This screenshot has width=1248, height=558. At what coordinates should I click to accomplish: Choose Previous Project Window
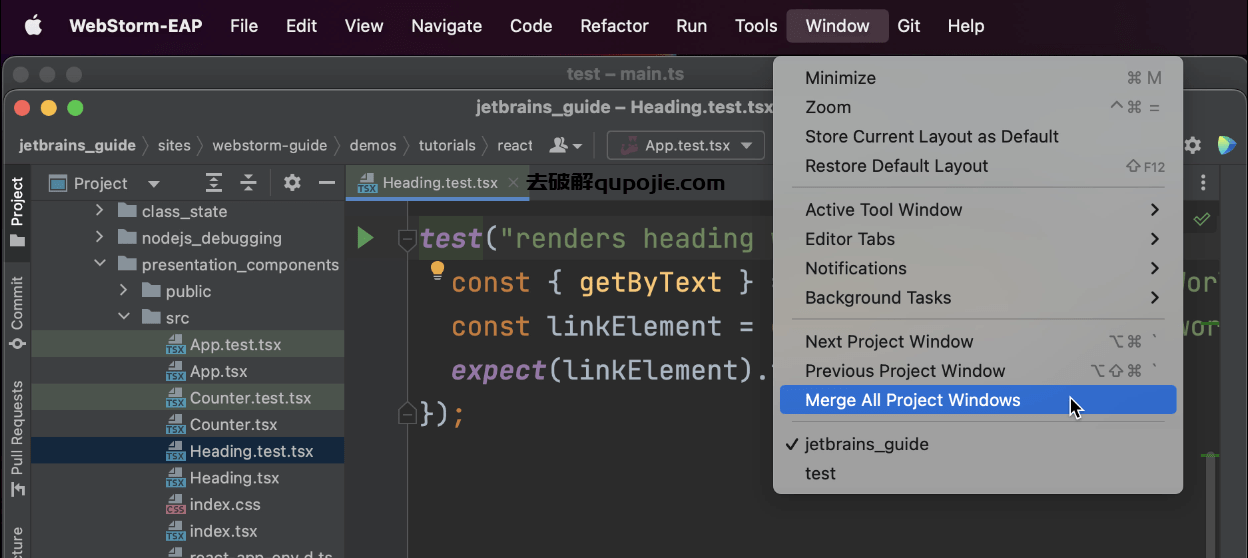coord(978,371)
